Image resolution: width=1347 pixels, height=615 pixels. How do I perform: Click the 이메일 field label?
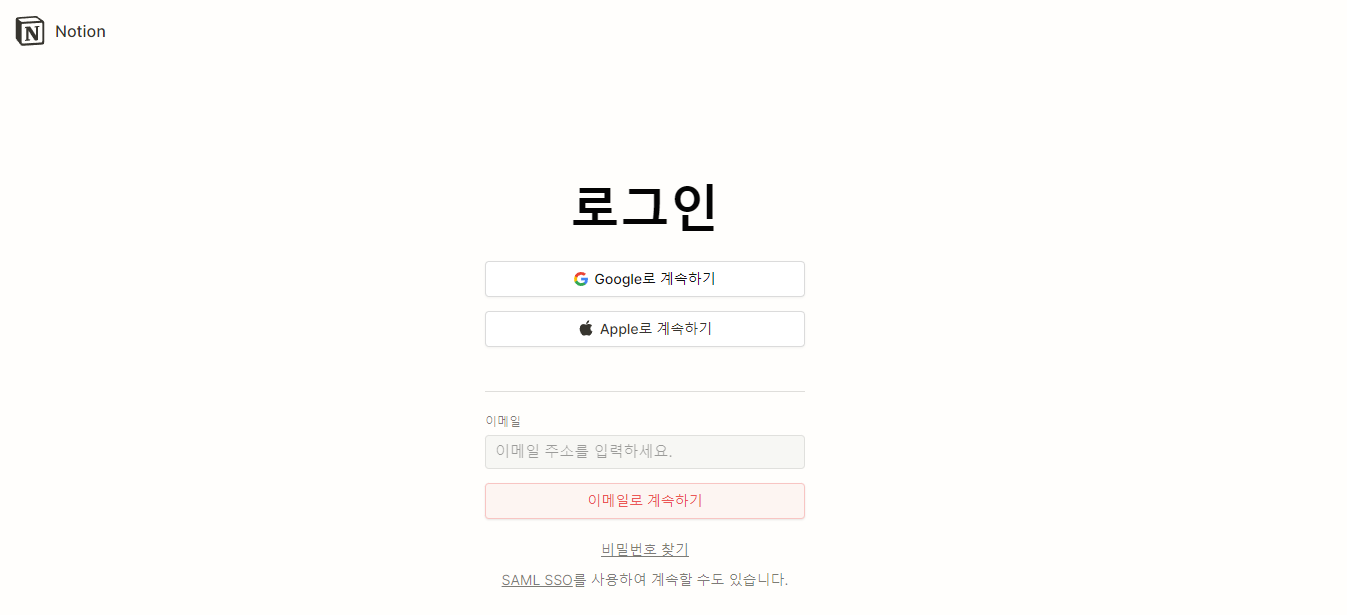pyautogui.click(x=503, y=421)
